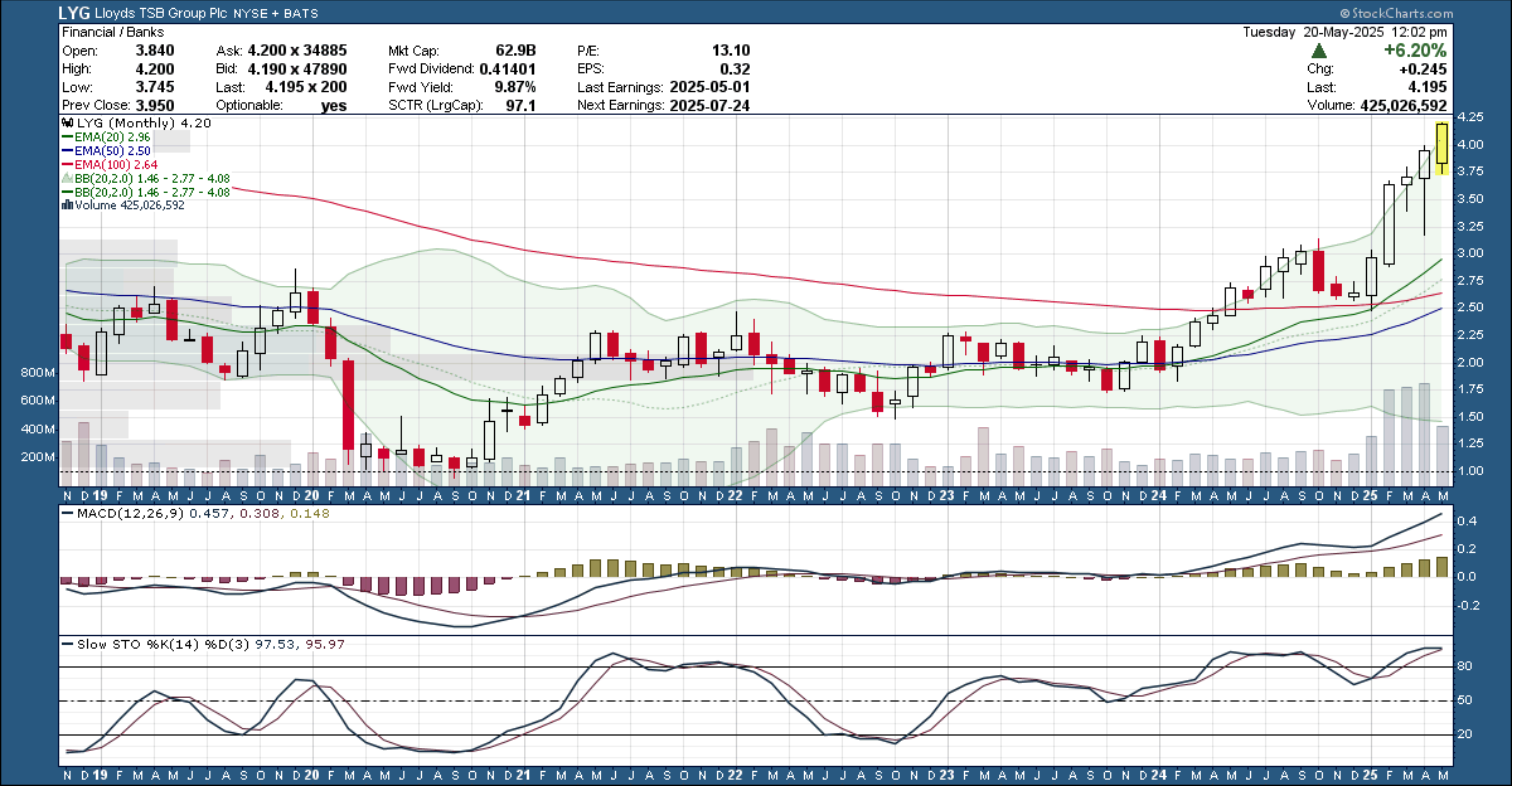Click the 'Financial / Banks' sector label

point(111,32)
